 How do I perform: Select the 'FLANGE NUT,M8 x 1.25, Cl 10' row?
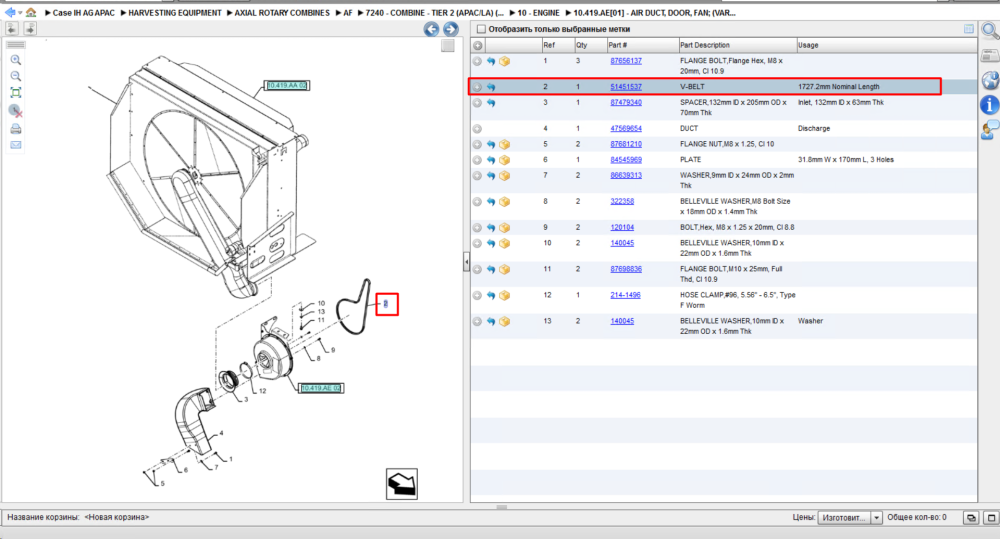pos(724,144)
